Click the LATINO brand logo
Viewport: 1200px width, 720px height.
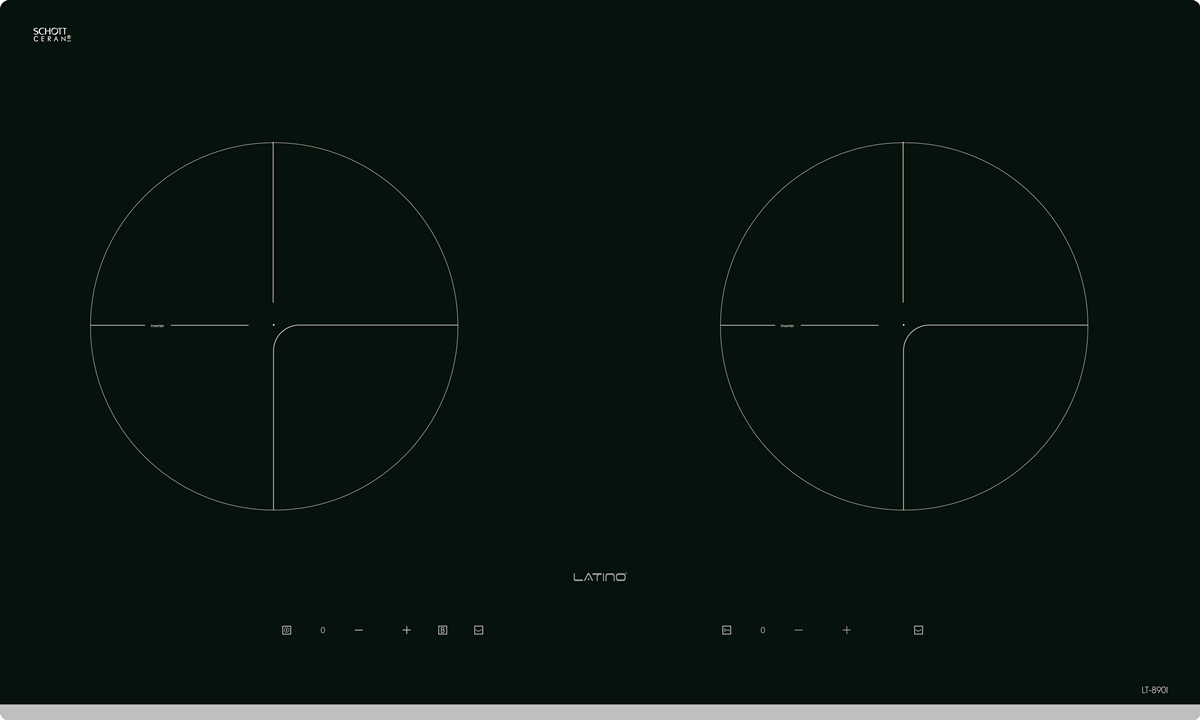point(600,577)
